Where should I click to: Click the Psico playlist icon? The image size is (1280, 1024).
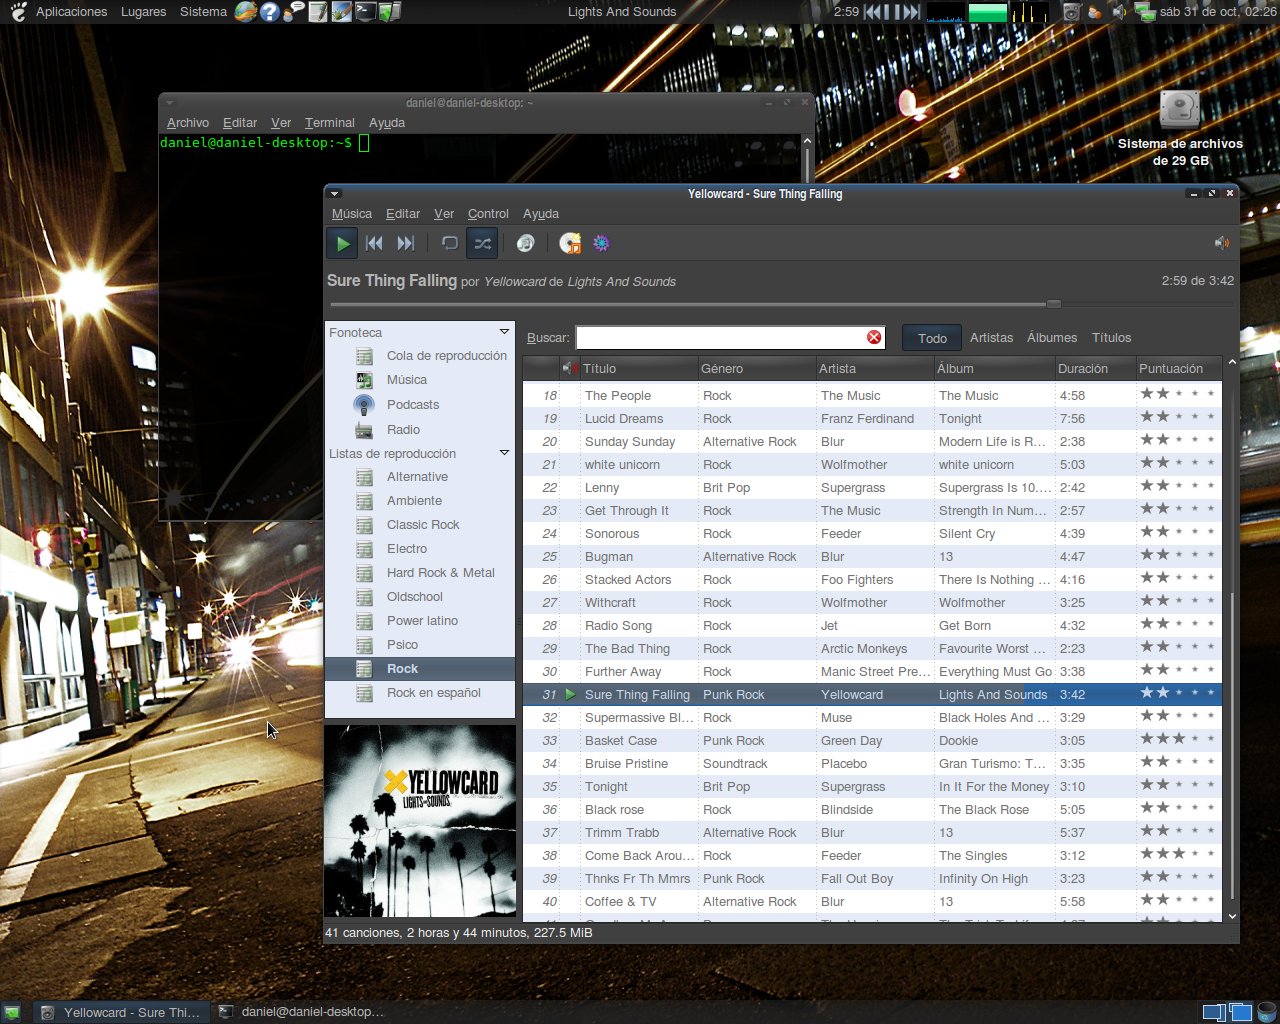pyautogui.click(x=364, y=645)
